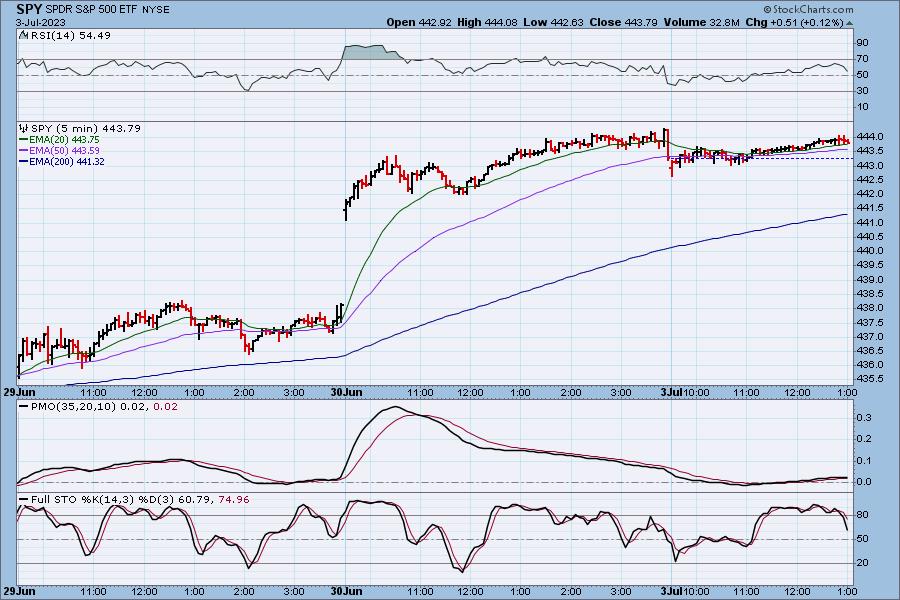Click the 435.5 price axis label
Image resolution: width=900 pixels, height=600 pixels.
click(x=870, y=379)
